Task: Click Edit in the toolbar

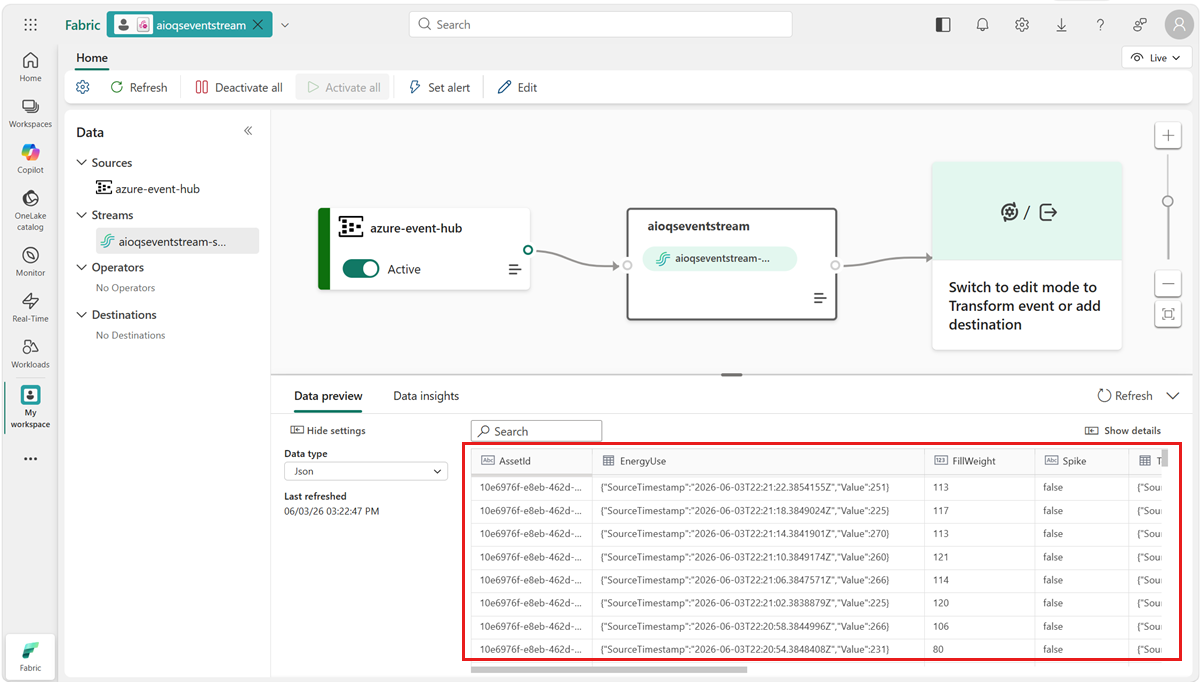Action: click(518, 87)
